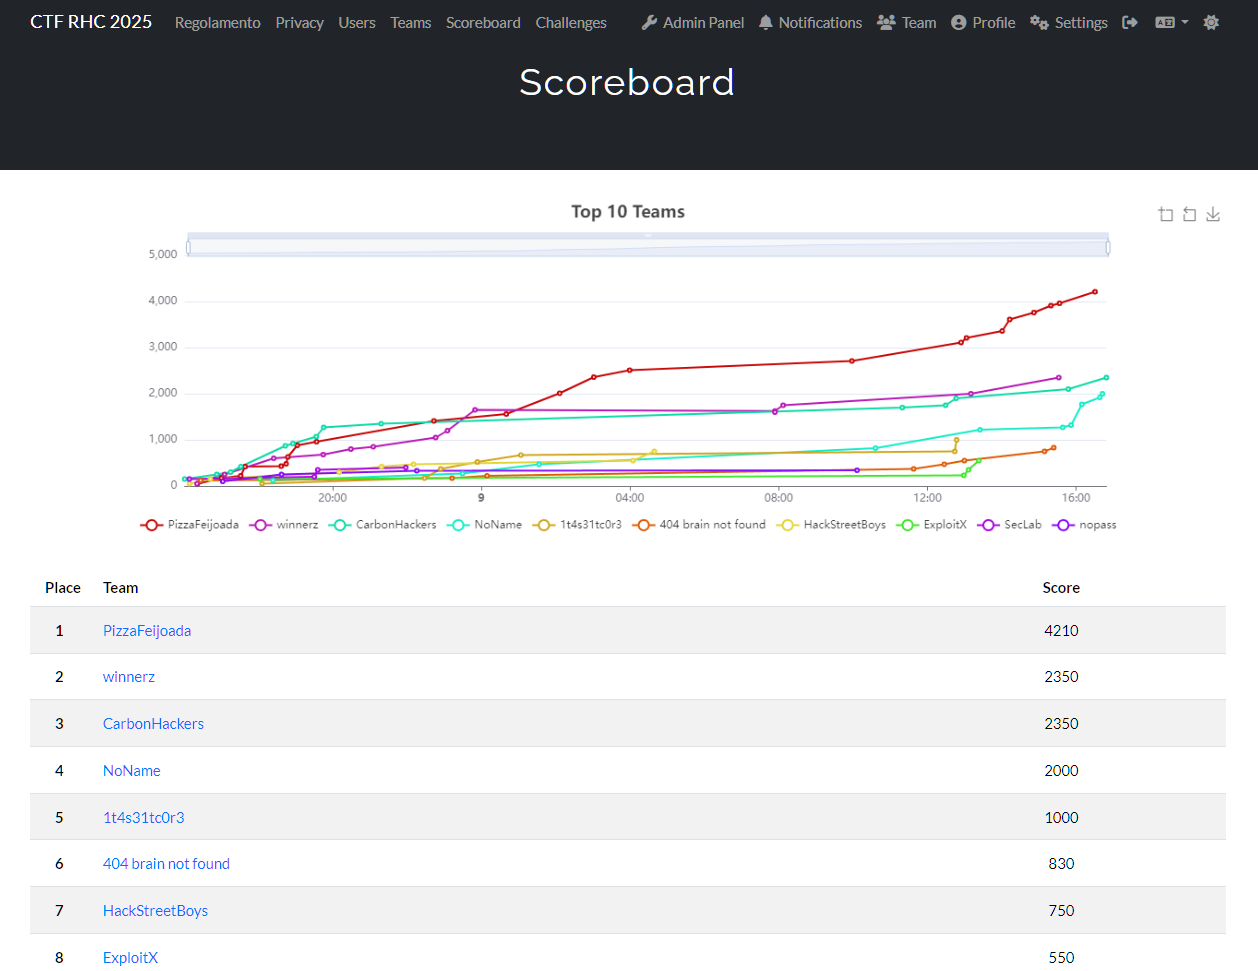Click the chart time-range zoom slider
Image resolution: width=1258 pixels, height=971 pixels.
(647, 246)
